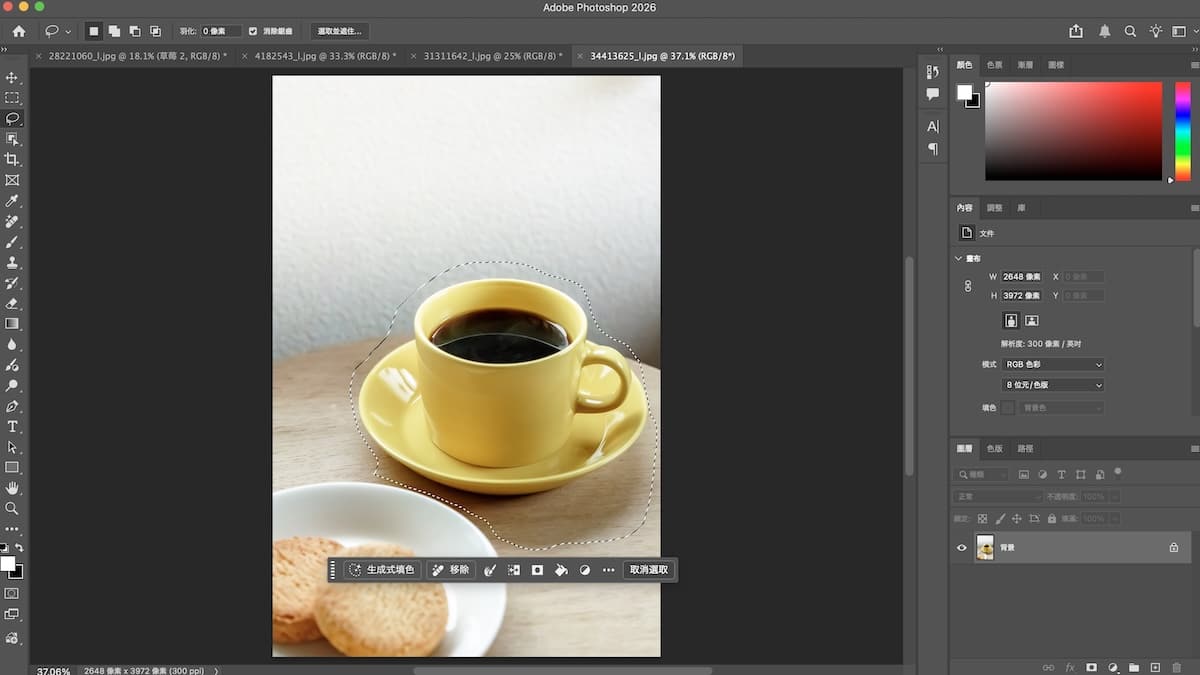
Task: Select the Move tool
Action: point(12,77)
